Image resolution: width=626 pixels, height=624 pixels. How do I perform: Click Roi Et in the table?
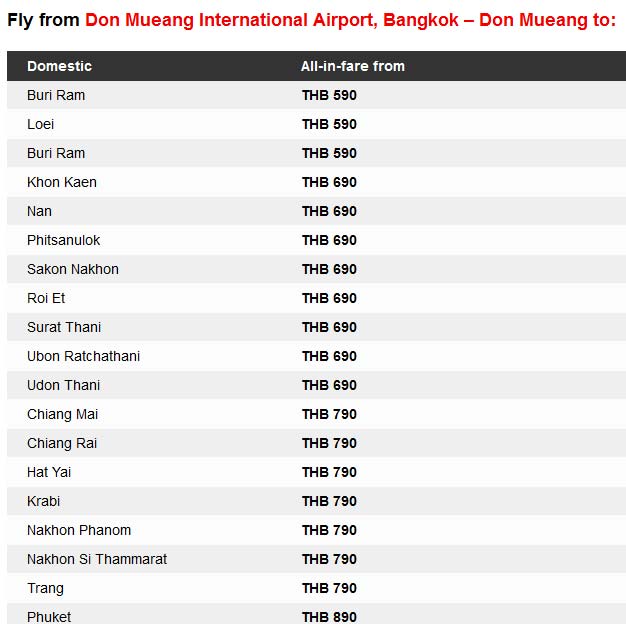click(x=46, y=298)
